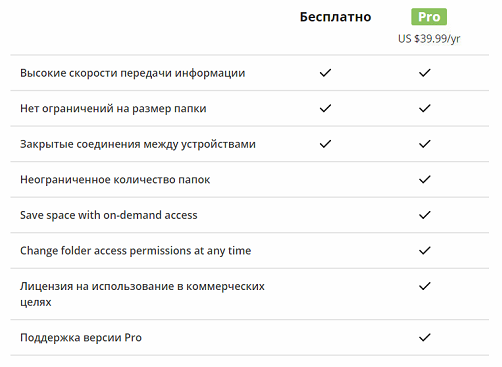The width and height of the screenshot is (502, 367).
Task: Click Pro checkmark for Change folder access permissions
Action: (x=425, y=251)
